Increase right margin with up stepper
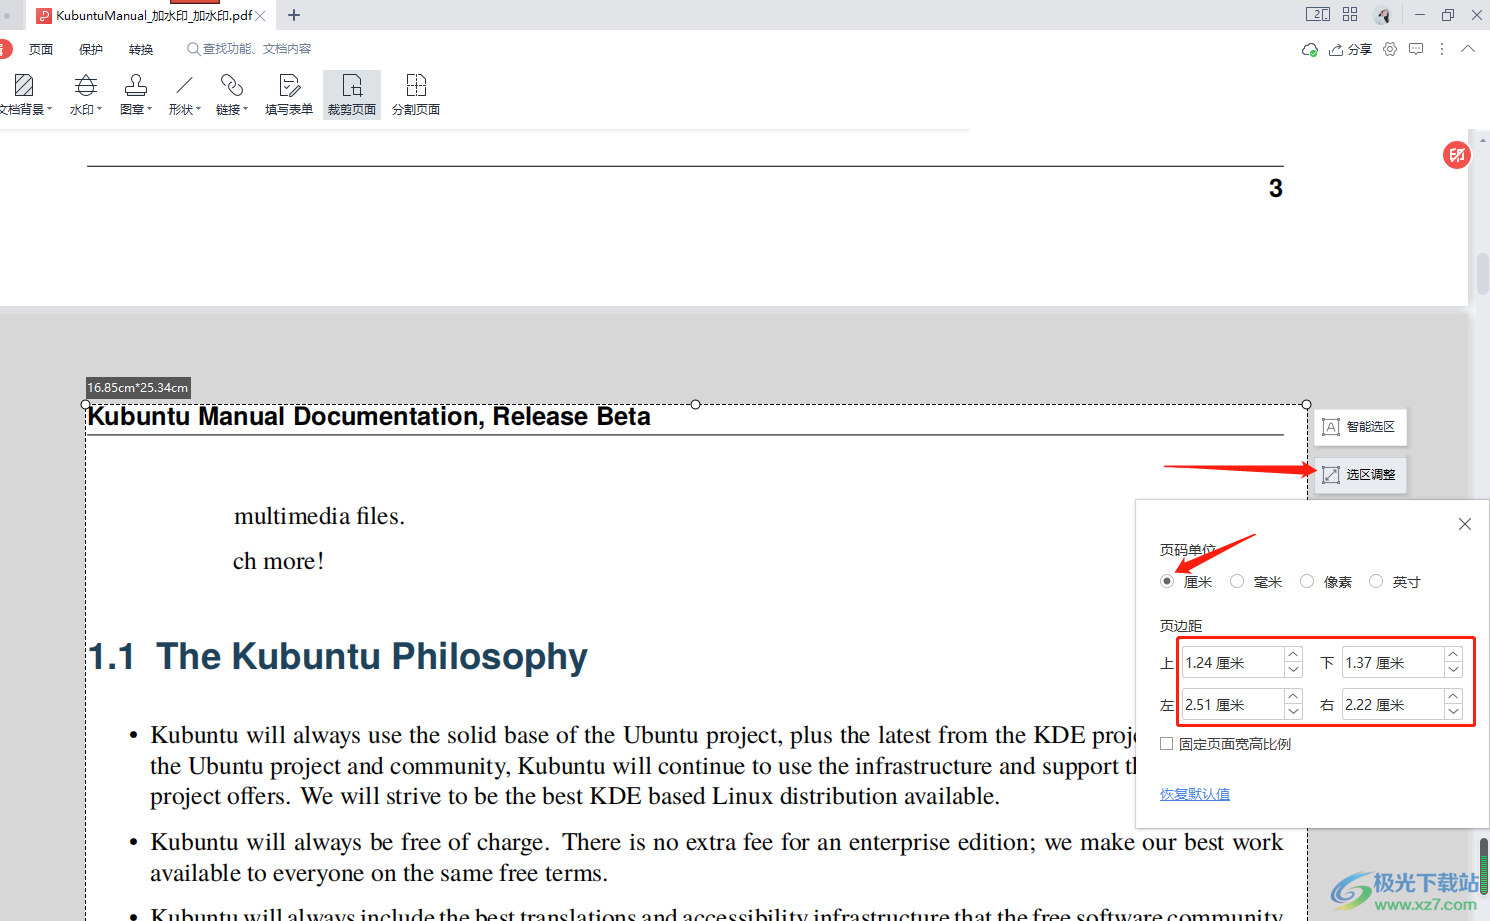 1453,696
